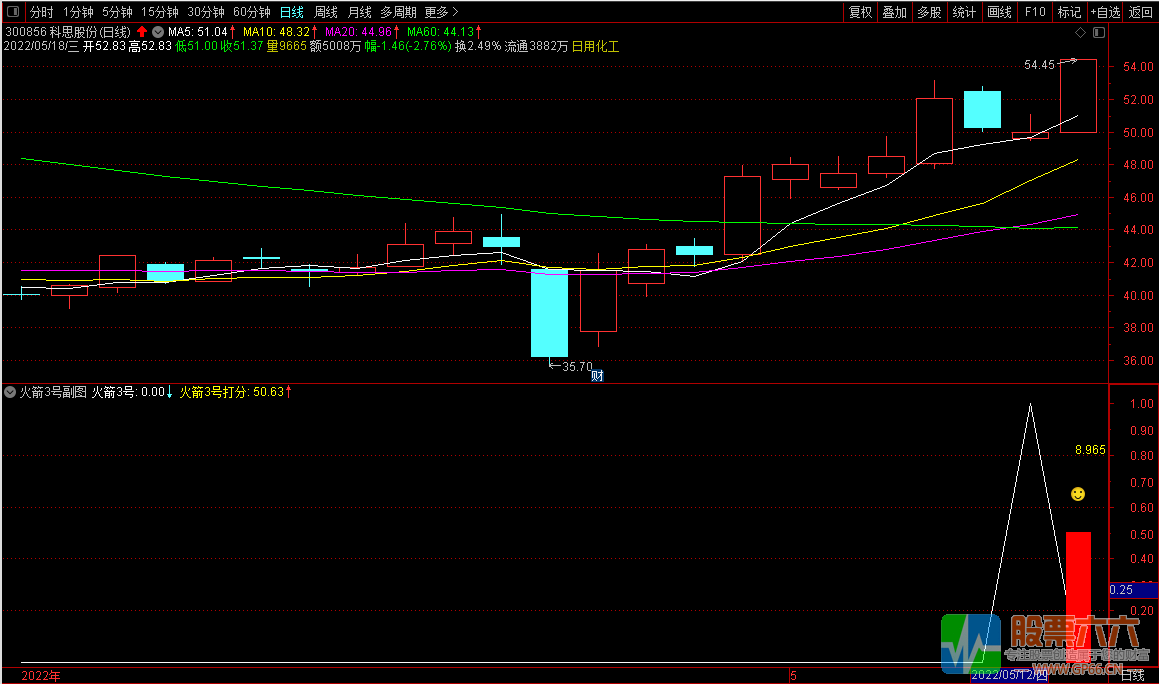Screen dimensions: 1159x684
Task: Open the 多周期 multi-period view
Action: 398,12
